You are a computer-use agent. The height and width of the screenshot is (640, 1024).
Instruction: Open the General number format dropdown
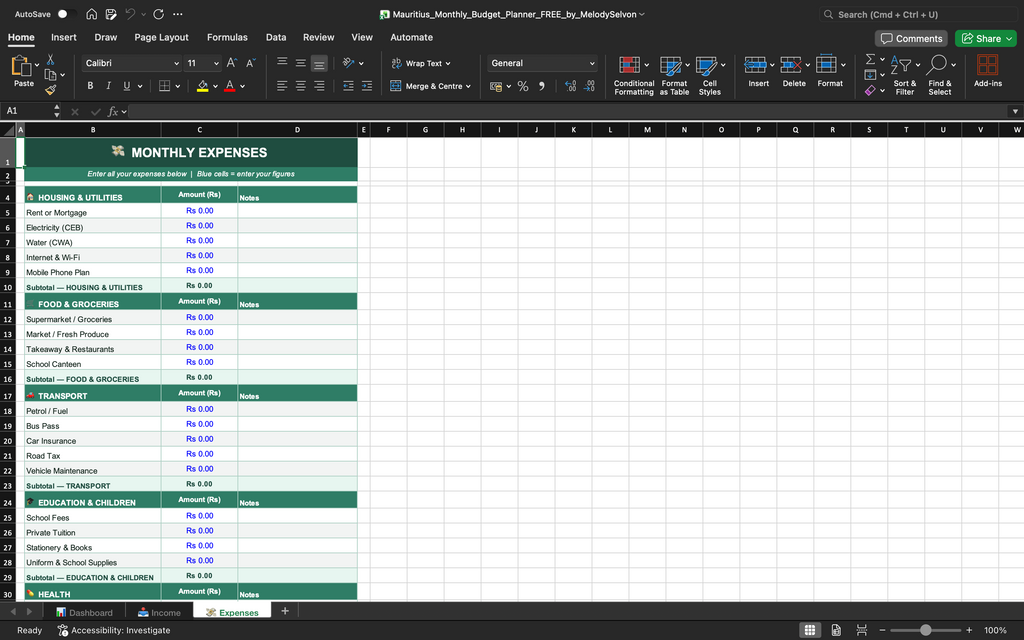(x=542, y=63)
